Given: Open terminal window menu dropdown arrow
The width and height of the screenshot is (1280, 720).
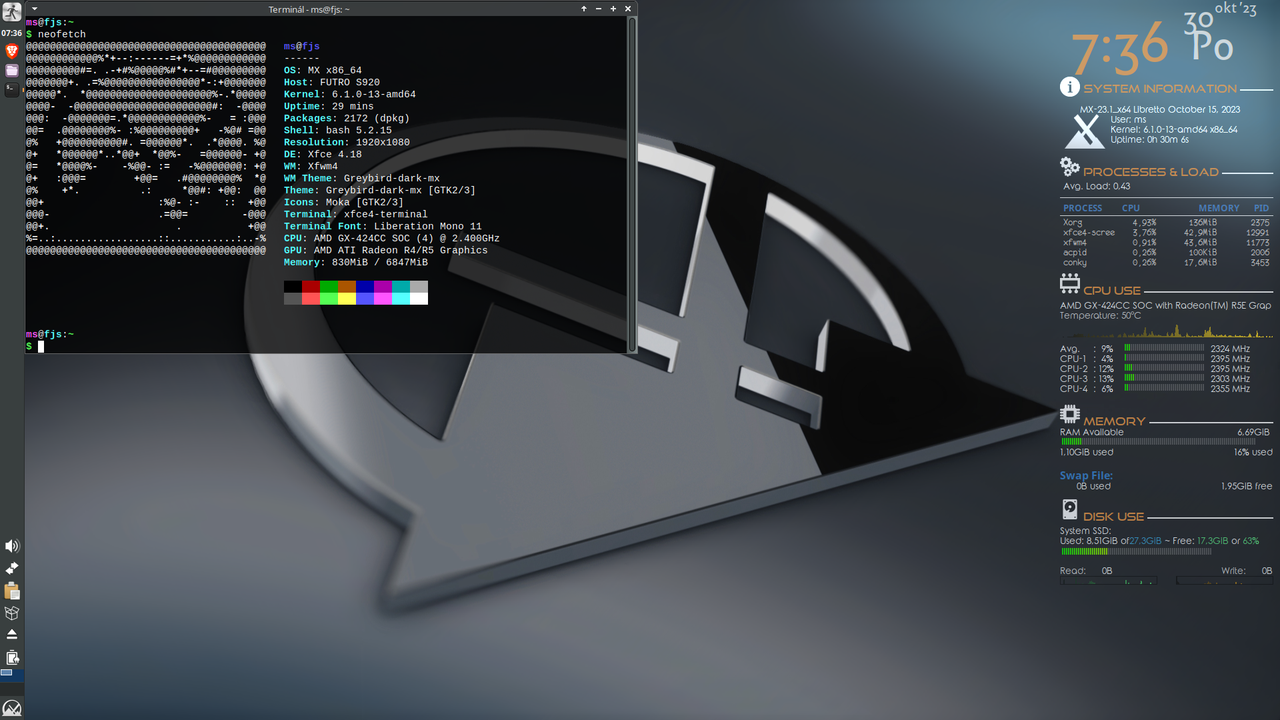Looking at the screenshot, I should (x=35, y=8).
